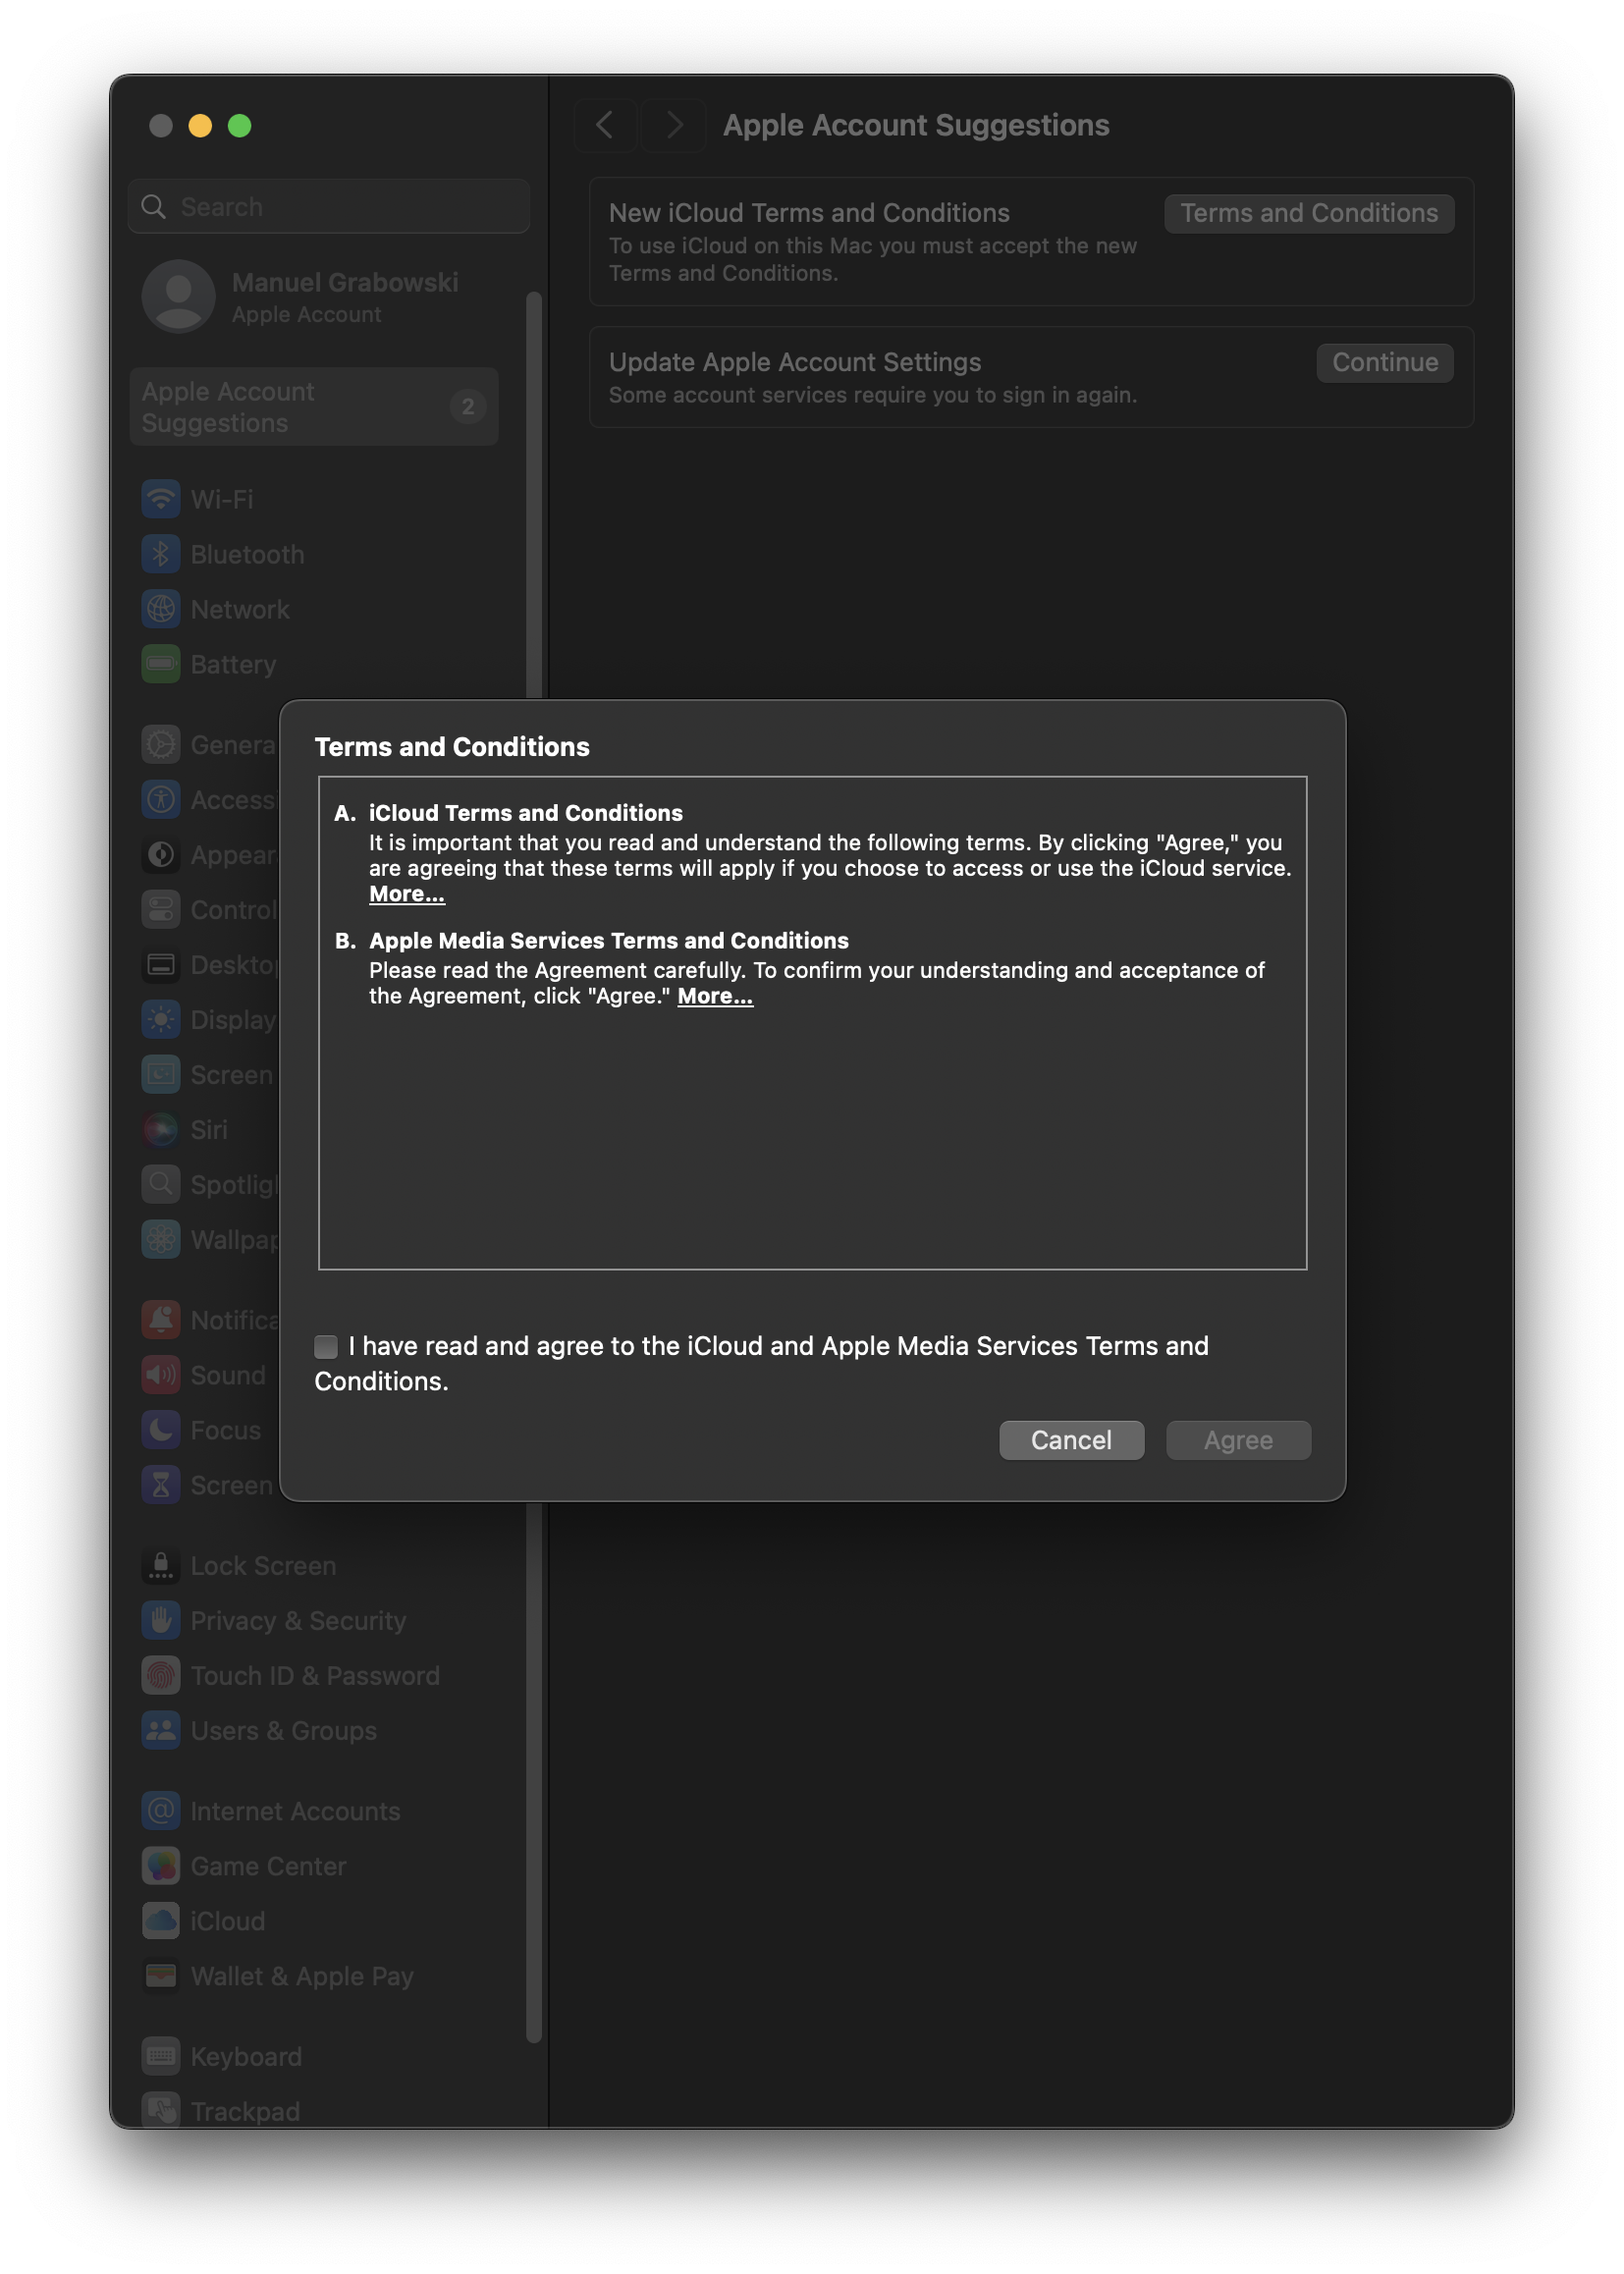1624x2274 pixels.
Task: Go forward with the right chevron
Action: tap(674, 125)
